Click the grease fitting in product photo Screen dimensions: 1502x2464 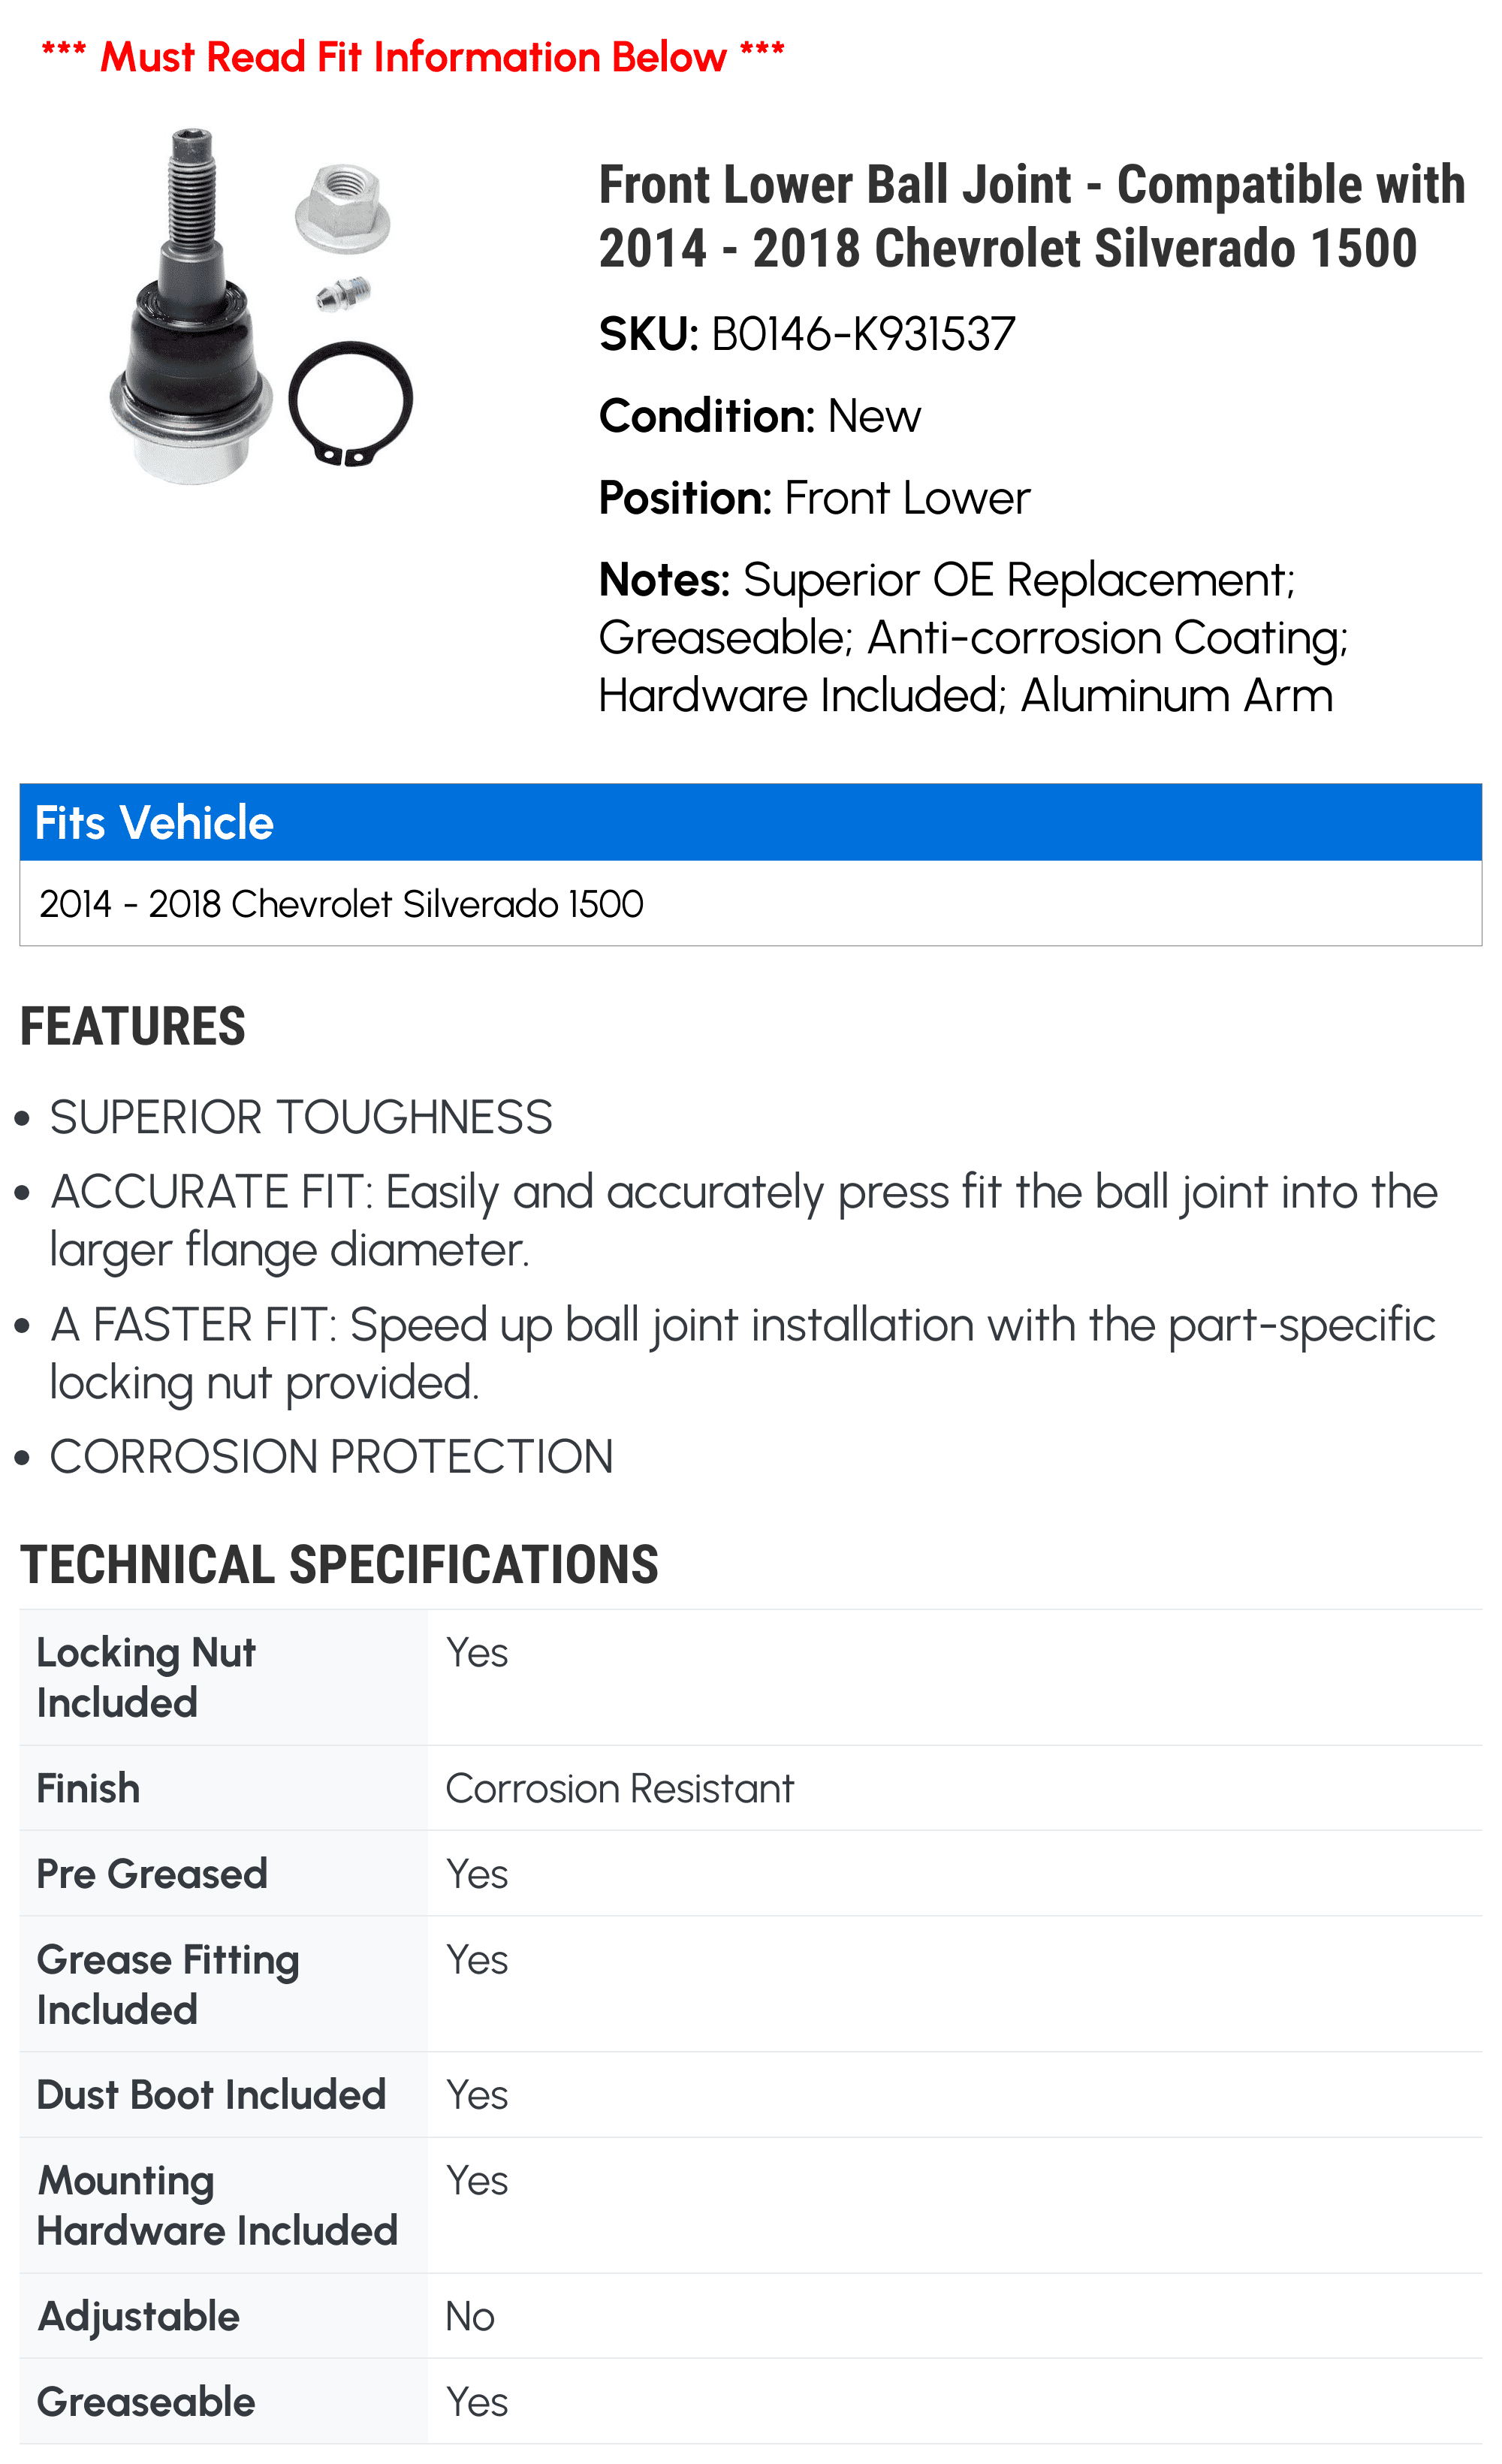click(343, 293)
